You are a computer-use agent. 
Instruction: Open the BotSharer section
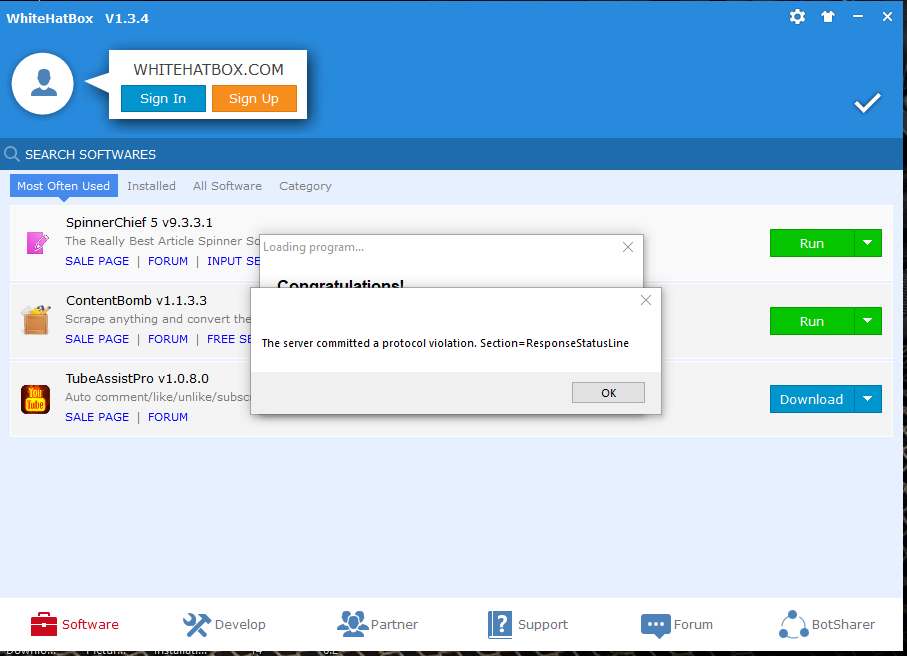click(x=827, y=624)
